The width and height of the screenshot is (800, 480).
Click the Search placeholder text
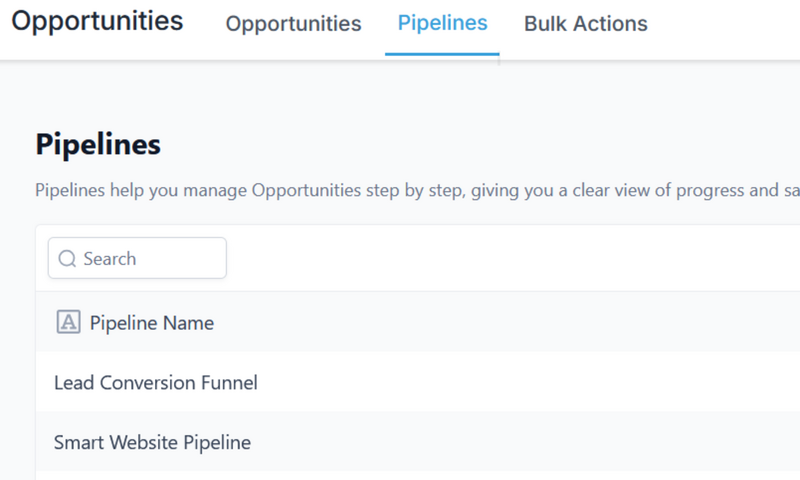coord(110,259)
